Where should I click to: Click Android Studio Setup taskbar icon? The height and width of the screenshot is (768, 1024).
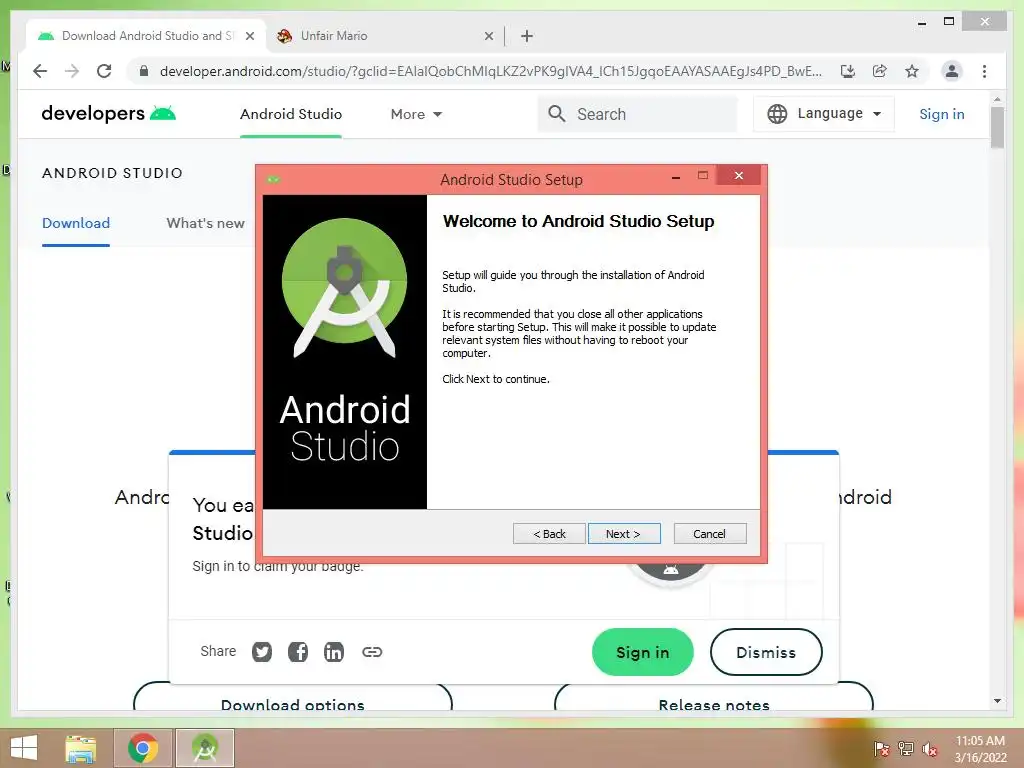point(205,748)
